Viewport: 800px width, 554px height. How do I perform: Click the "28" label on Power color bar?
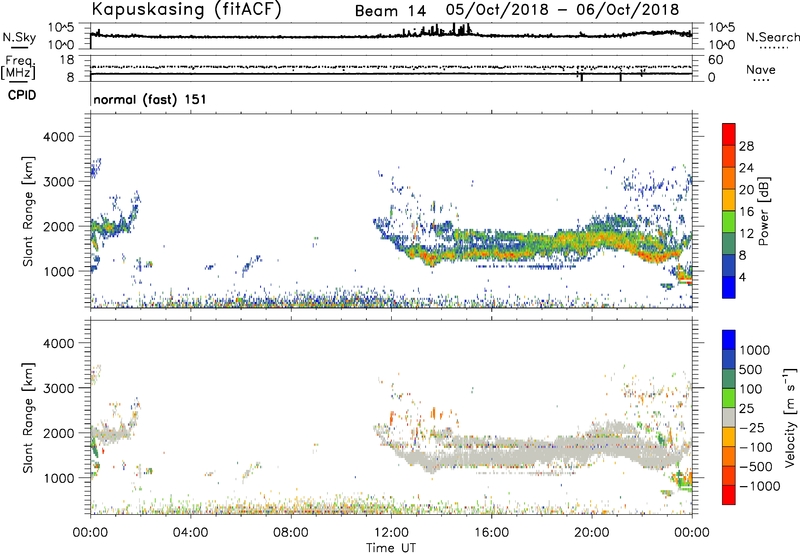tap(746, 146)
